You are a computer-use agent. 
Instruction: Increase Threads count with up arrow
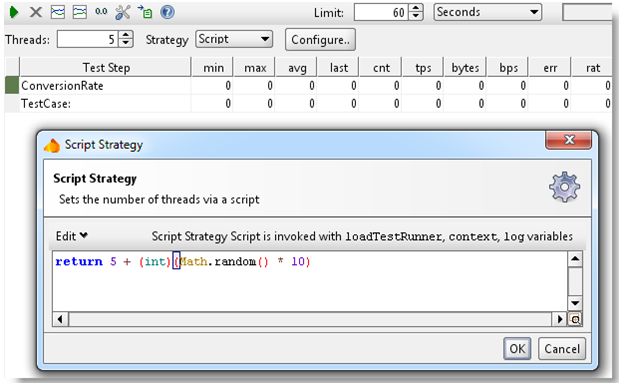pos(126,35)
